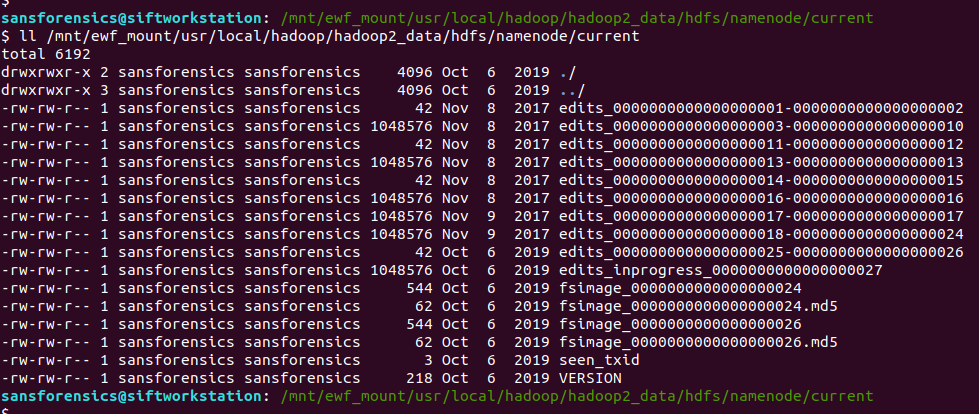Screen dimensions: 979x414
Task: Click the edits_0000000000000000017-0000000000000000017 filename
Action: pyautogui.click(x=761, y=217)
